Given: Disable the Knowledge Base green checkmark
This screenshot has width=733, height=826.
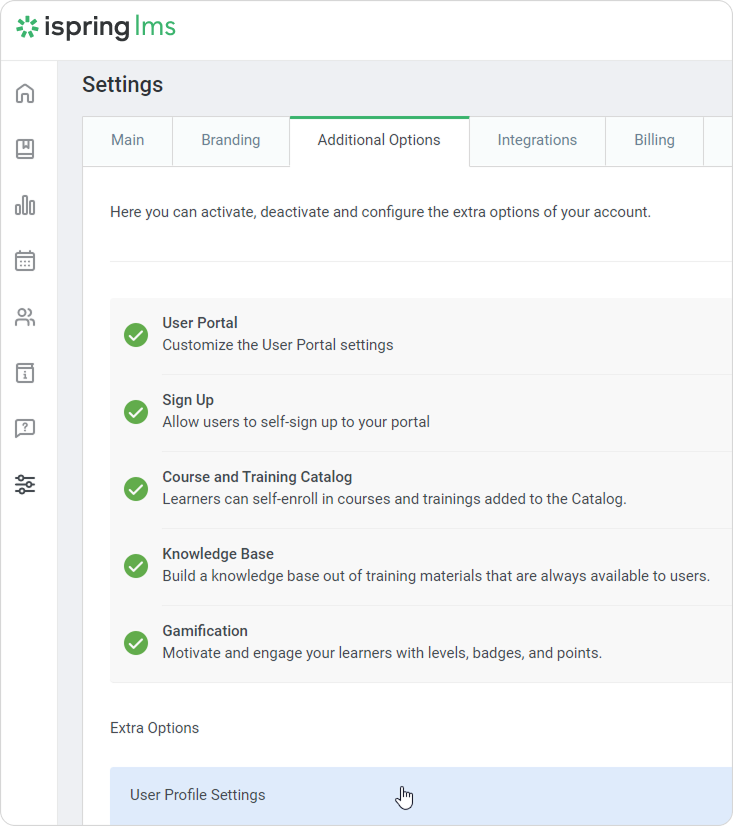Looking at the screenshot, I should (x=136, y=566).
